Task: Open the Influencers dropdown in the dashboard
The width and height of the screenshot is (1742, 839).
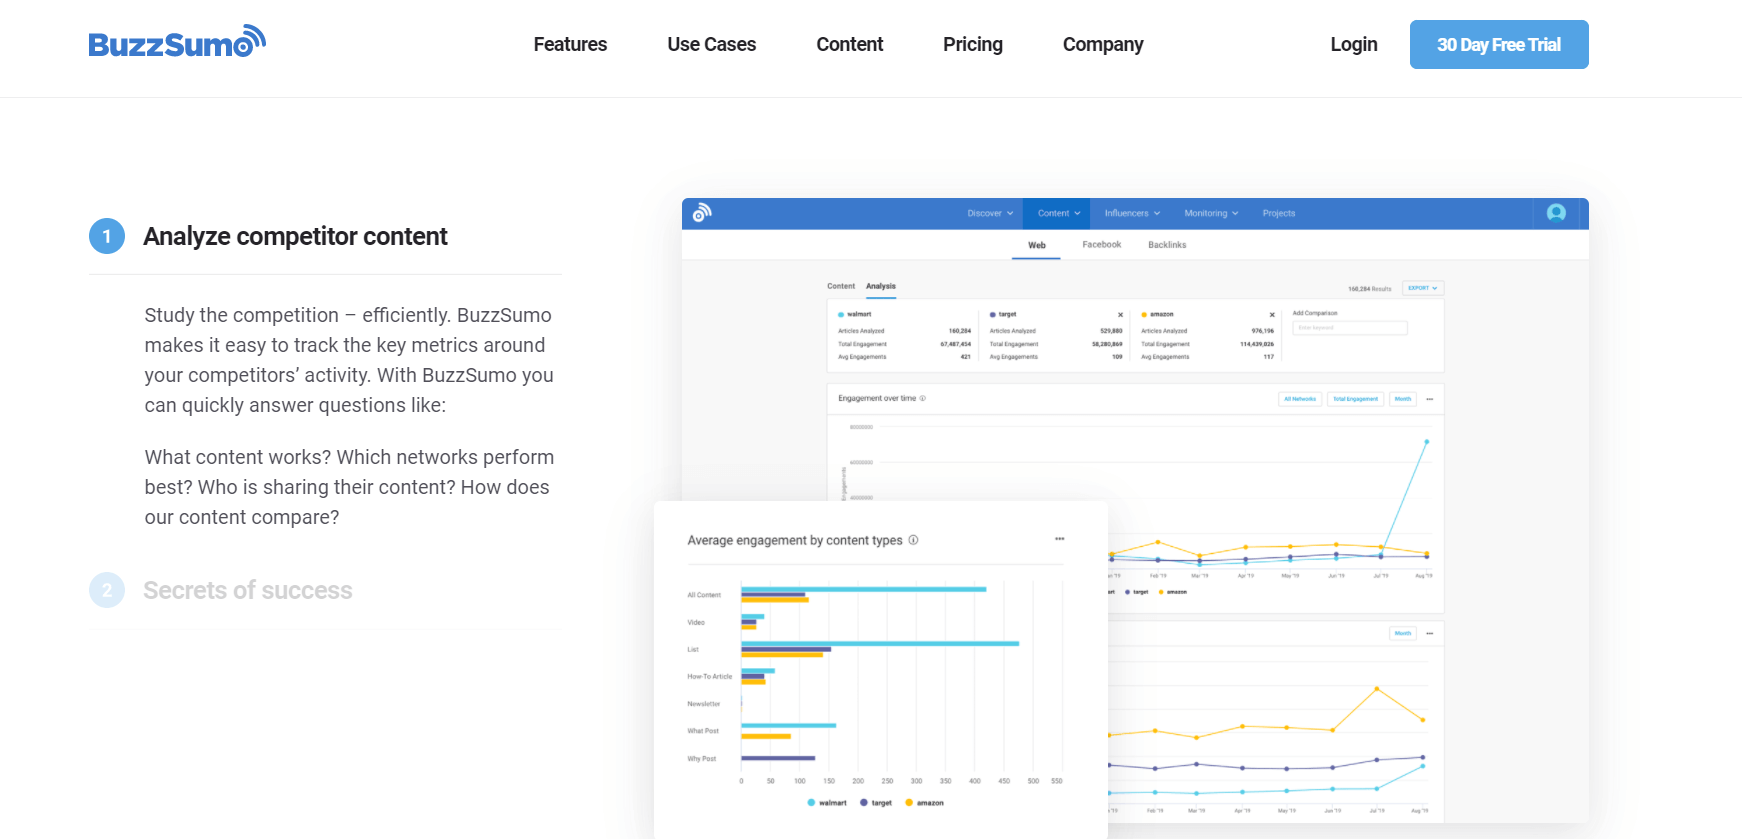Action: pos(1132,213)
